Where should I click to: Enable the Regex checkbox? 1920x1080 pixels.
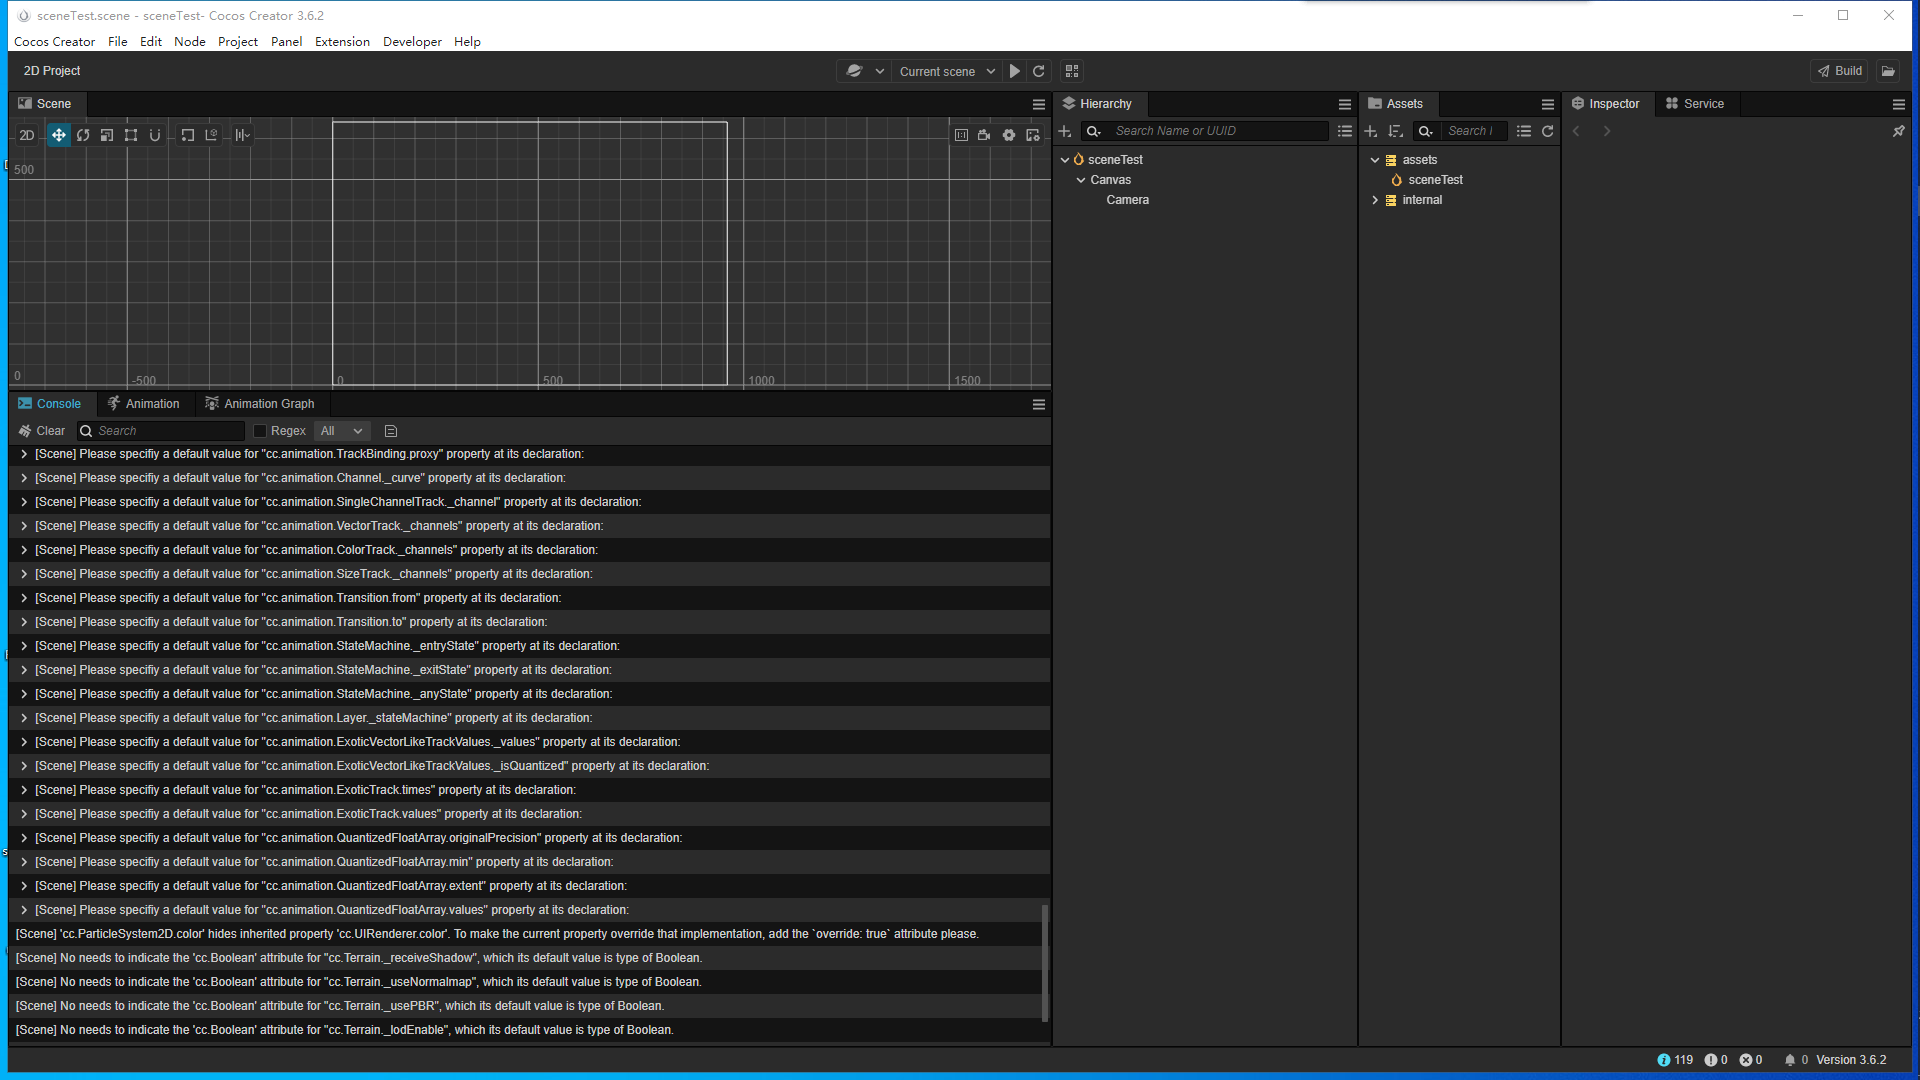[260, 431]
